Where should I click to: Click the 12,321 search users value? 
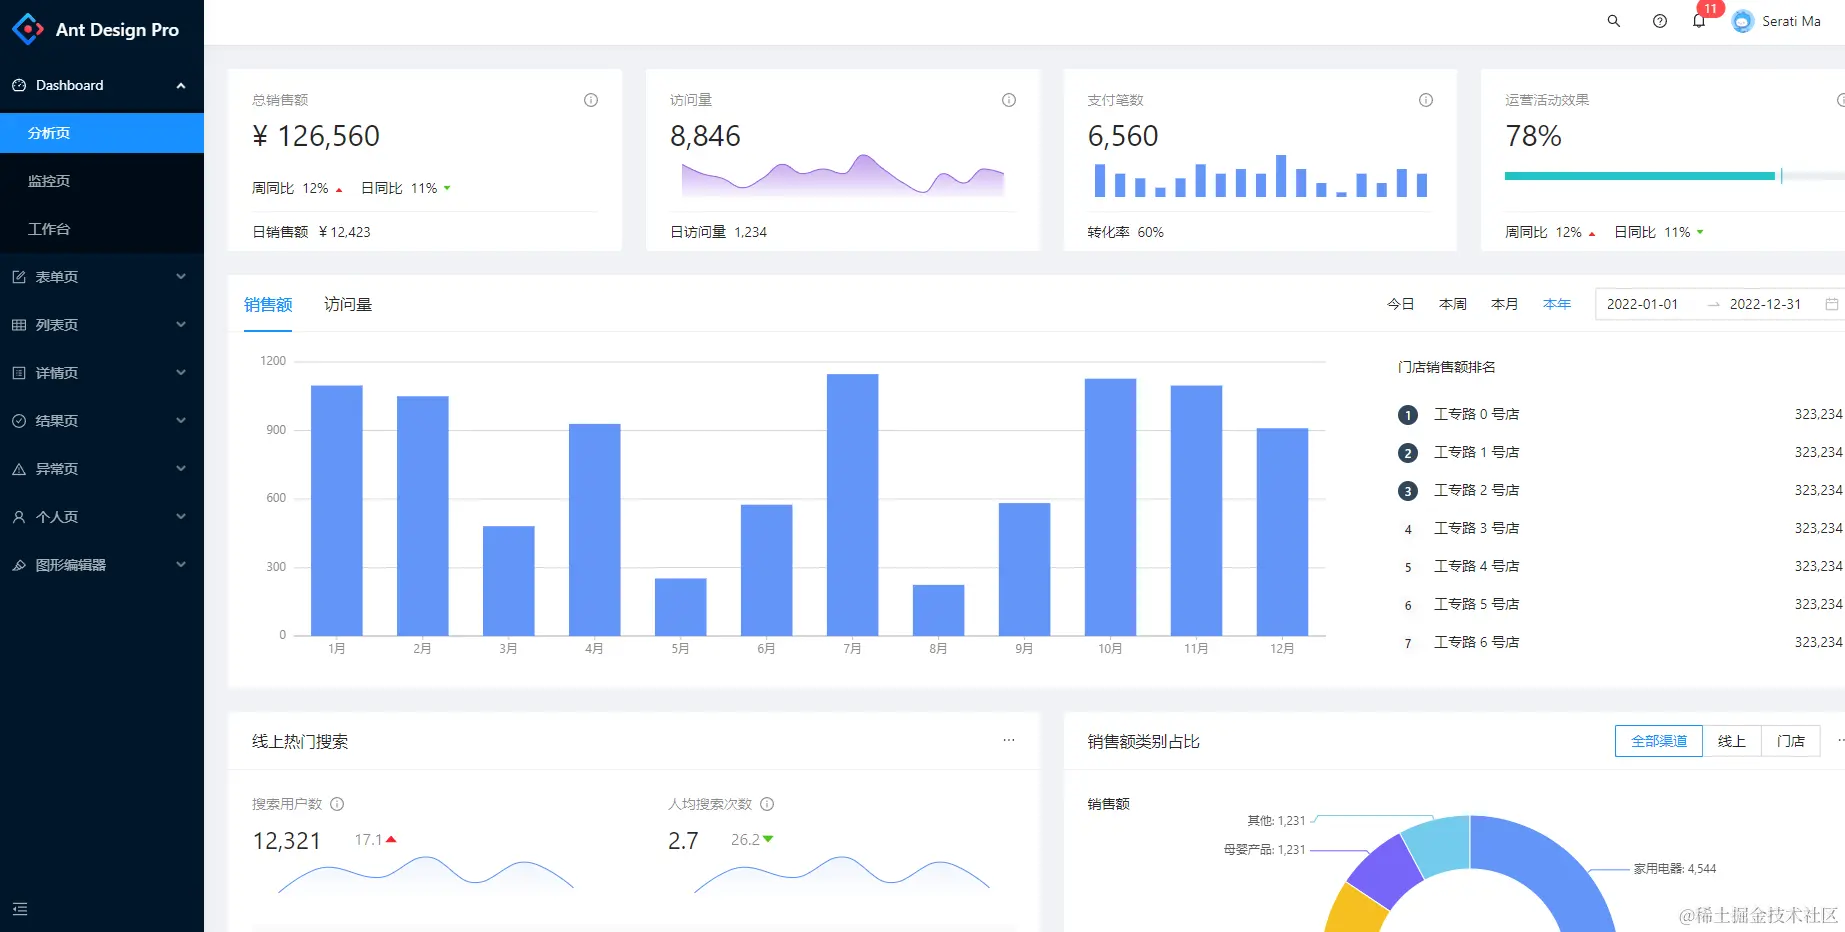pyautogui.click(x=287, y=841)
